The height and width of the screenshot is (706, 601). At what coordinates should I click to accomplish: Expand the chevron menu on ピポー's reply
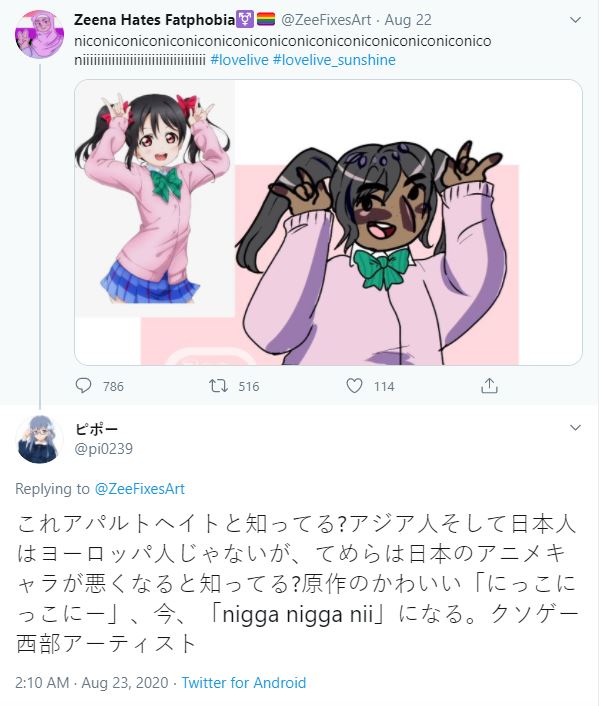point(575,427)
